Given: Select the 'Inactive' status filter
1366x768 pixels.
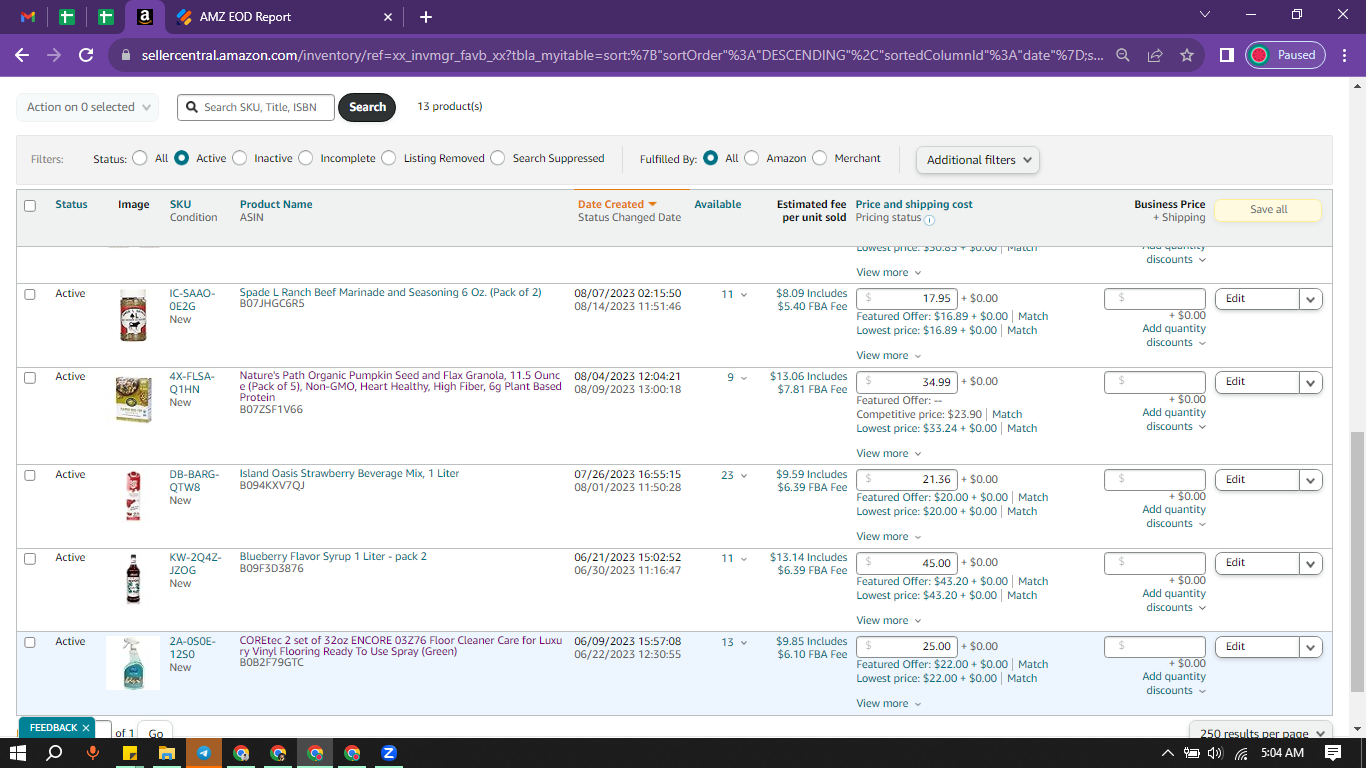Looking at the screenshot, I should click(240, 158).
